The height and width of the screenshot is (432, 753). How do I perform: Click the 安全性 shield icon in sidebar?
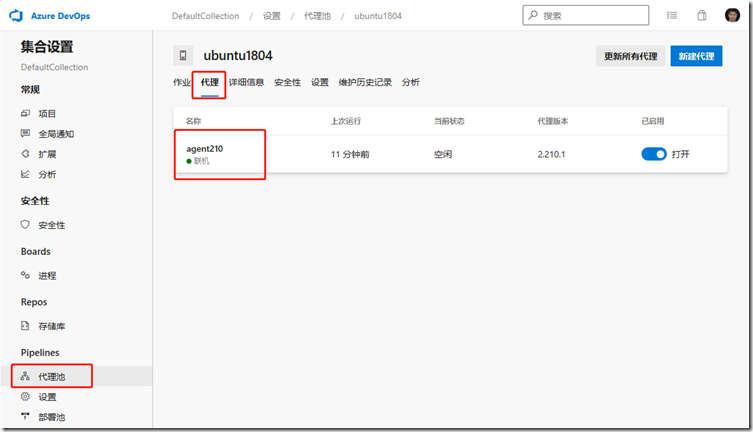point(25,225)
